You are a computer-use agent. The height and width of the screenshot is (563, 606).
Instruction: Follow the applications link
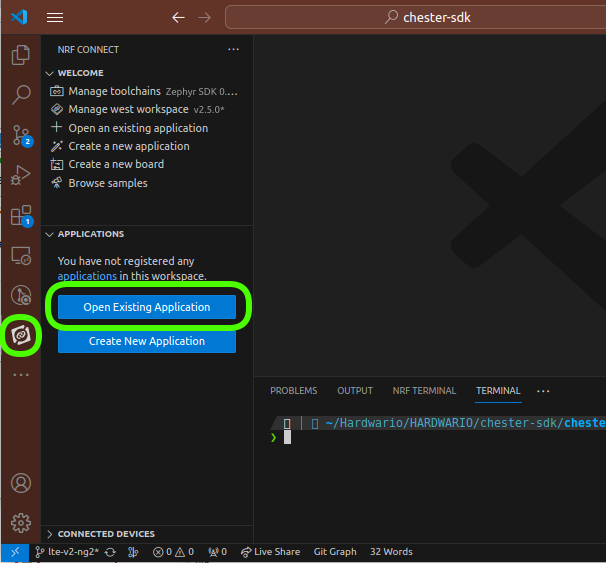point(87,276)
